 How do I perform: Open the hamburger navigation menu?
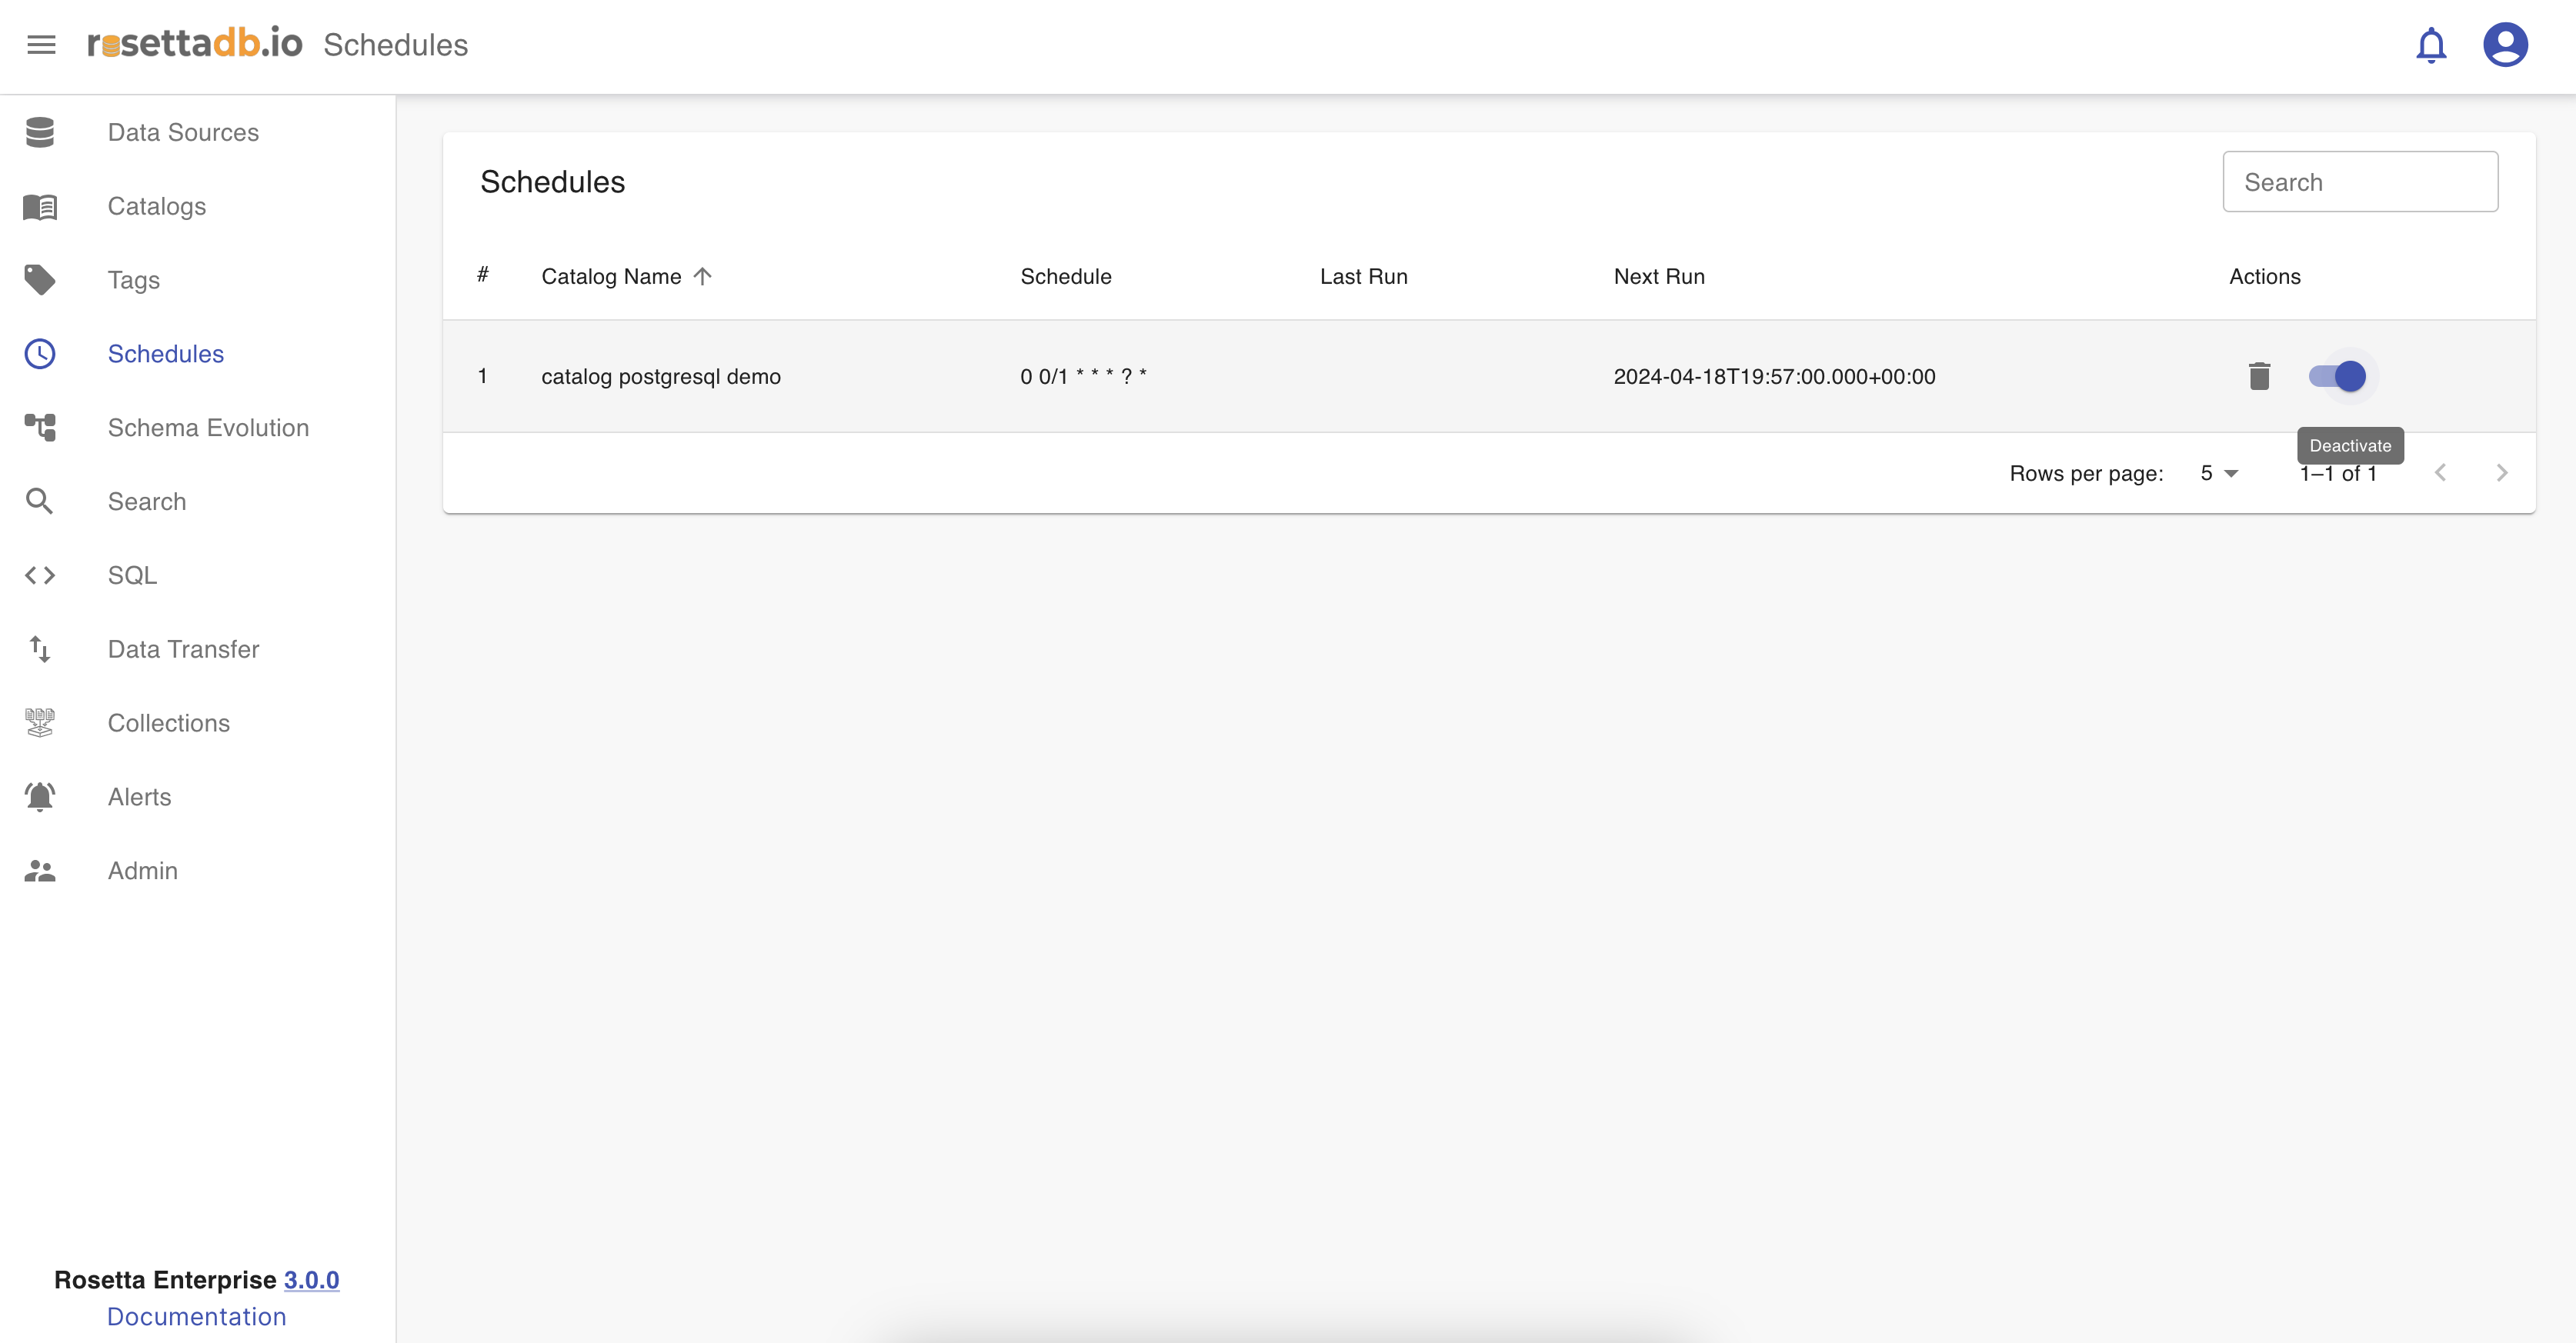tap(41, 45)
